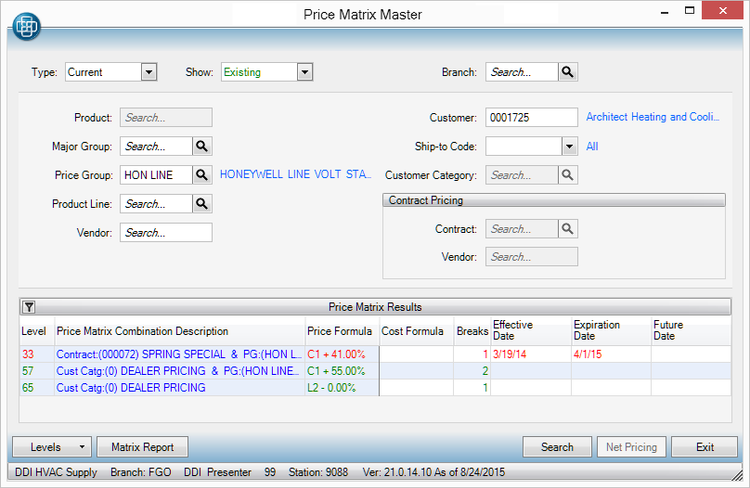Click the Expiration Date column header
The width and height of the screenshot is (750, 488).
point(611,331)
